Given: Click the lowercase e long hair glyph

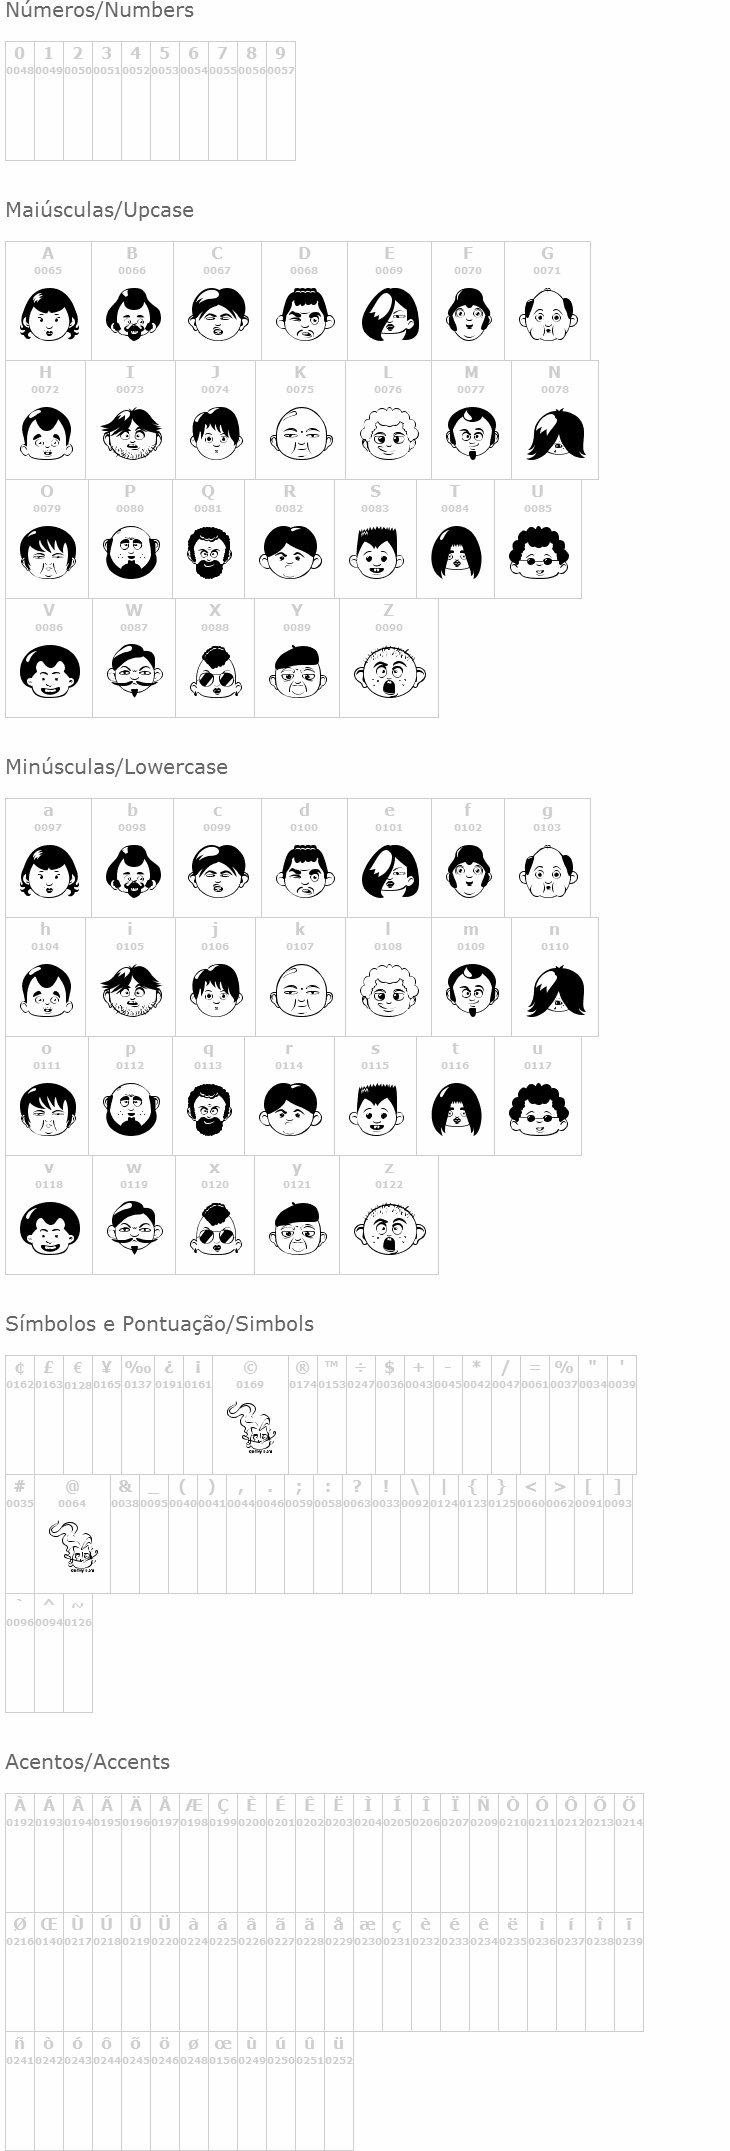Looking at the screenshot, I should (389, 871).
